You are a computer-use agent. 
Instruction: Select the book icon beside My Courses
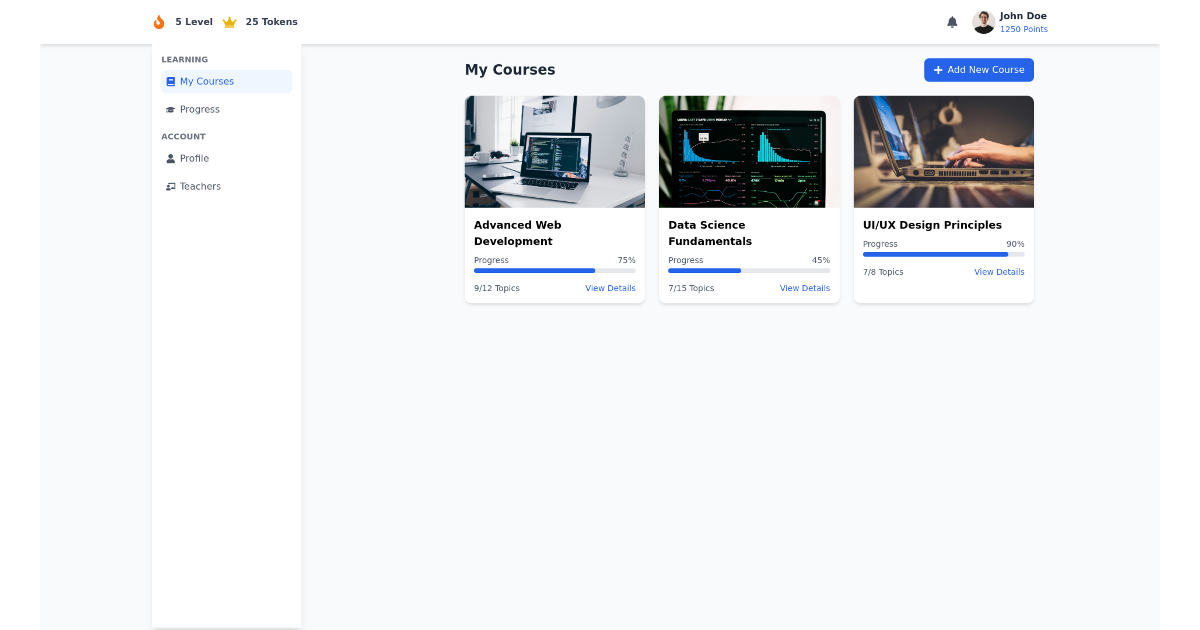170,81
